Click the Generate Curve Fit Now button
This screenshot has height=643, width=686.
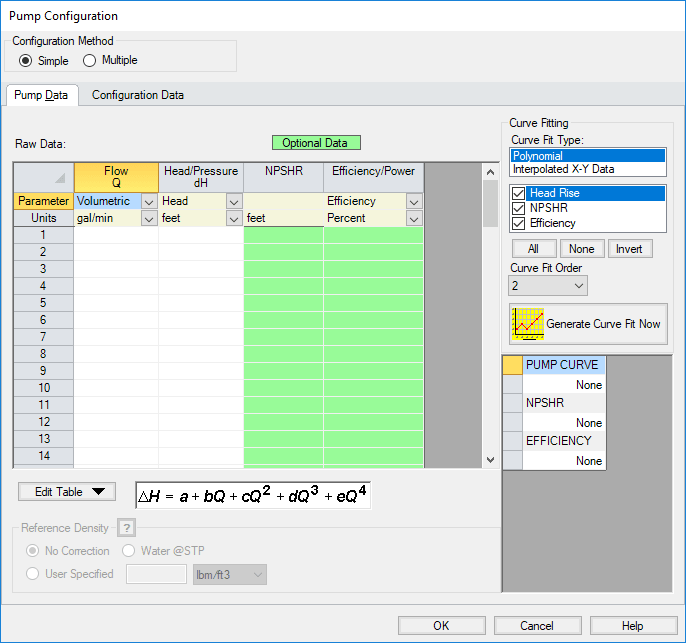pyautogui.click(x=588, y=324)
